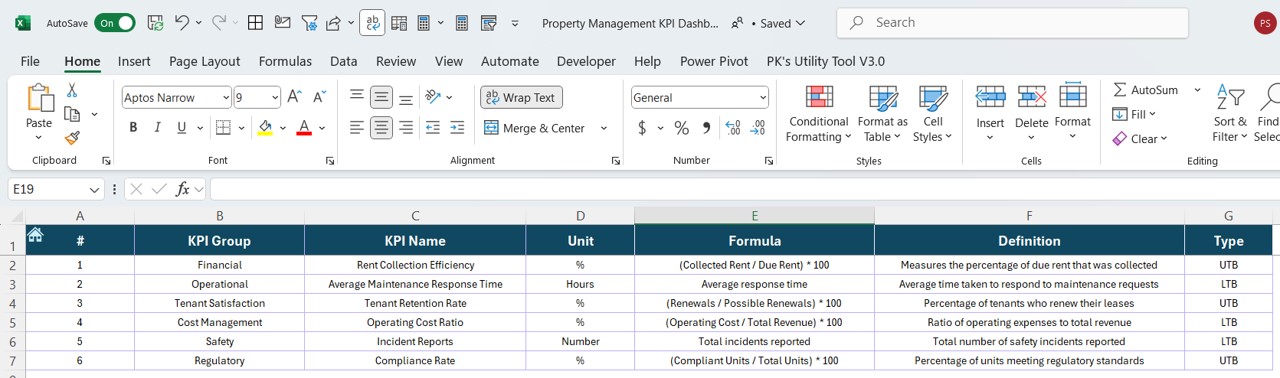This screenshot has height=378, width=1280.
Task: Click the highlighted wrap text icon in quick access toolbar
Action: tap(372, 22)
